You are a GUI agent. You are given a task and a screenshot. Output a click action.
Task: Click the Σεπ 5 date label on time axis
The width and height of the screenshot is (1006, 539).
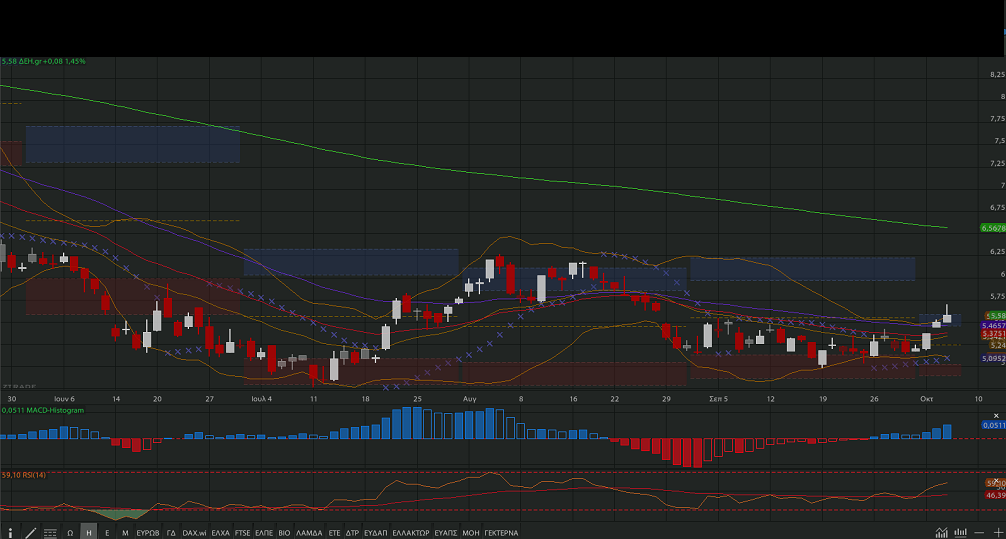point(719,398)
